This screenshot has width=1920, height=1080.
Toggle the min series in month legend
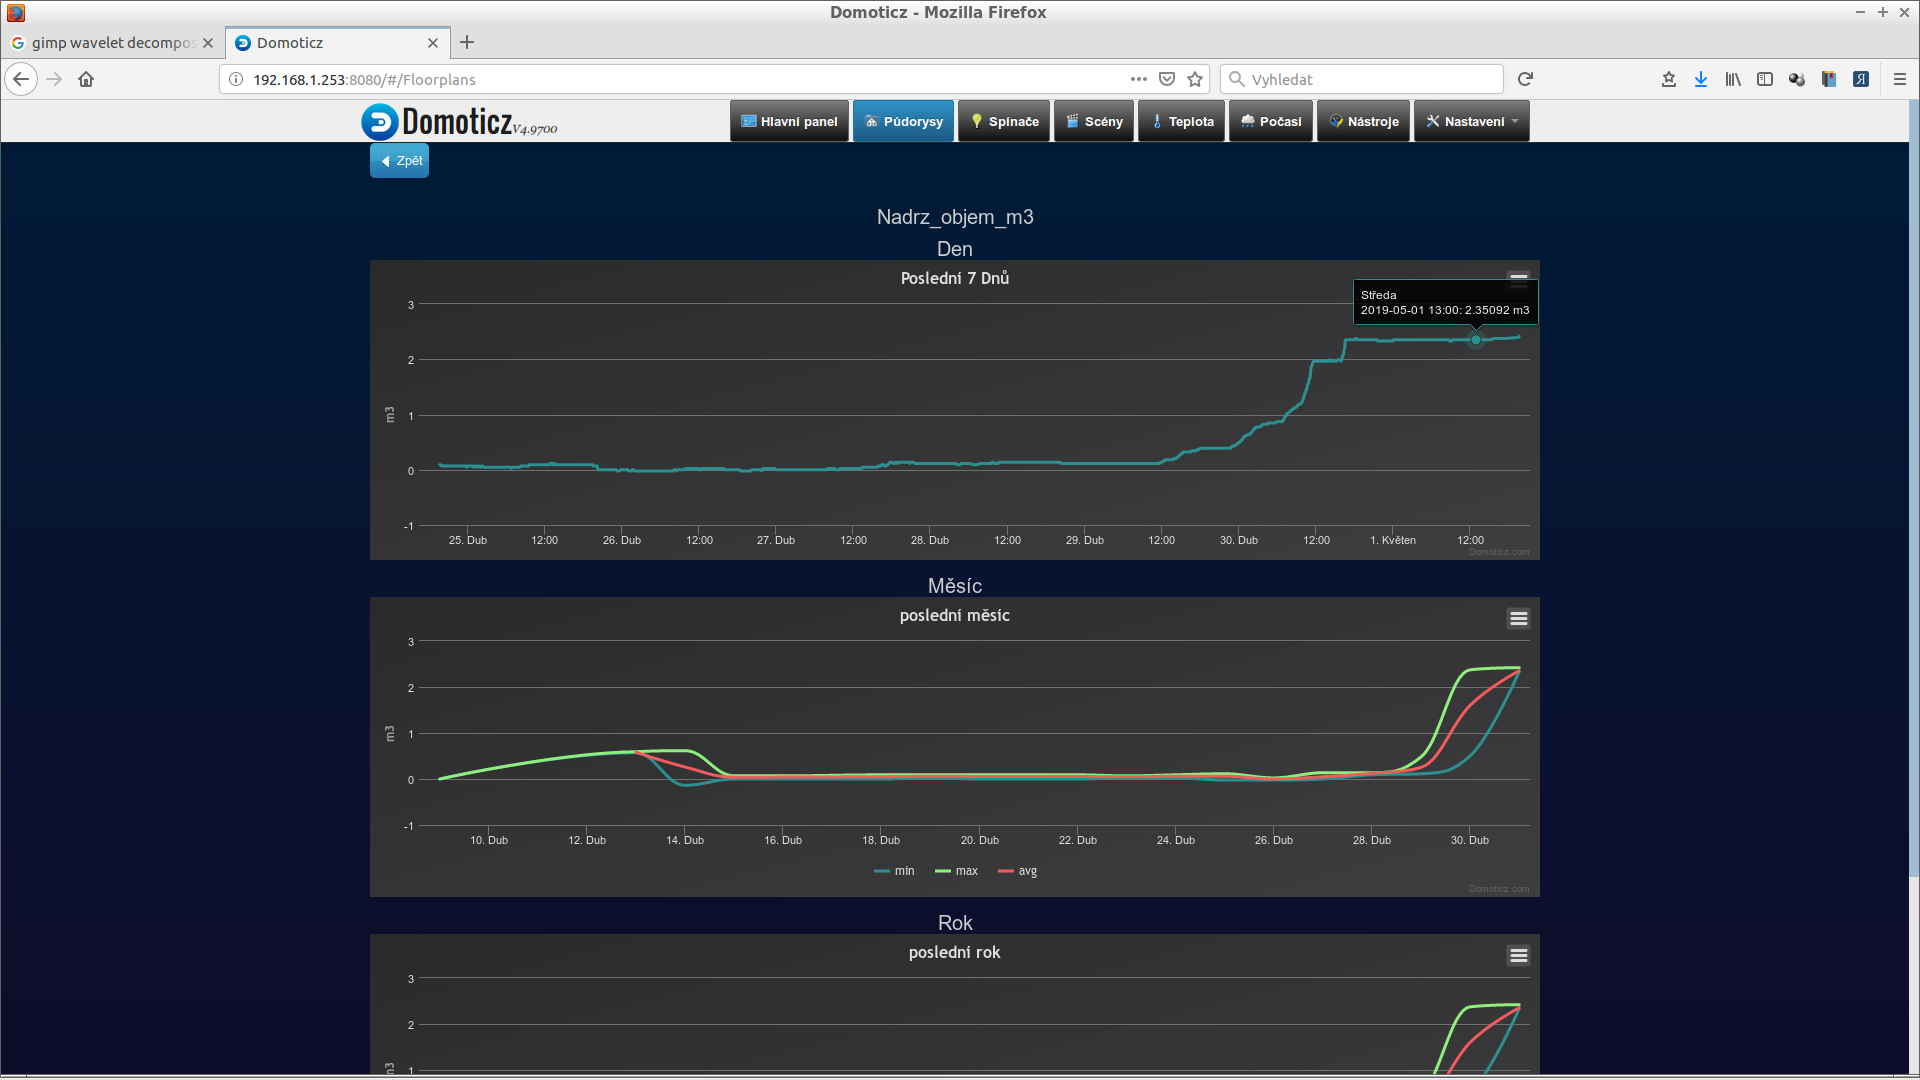[894, 871]
